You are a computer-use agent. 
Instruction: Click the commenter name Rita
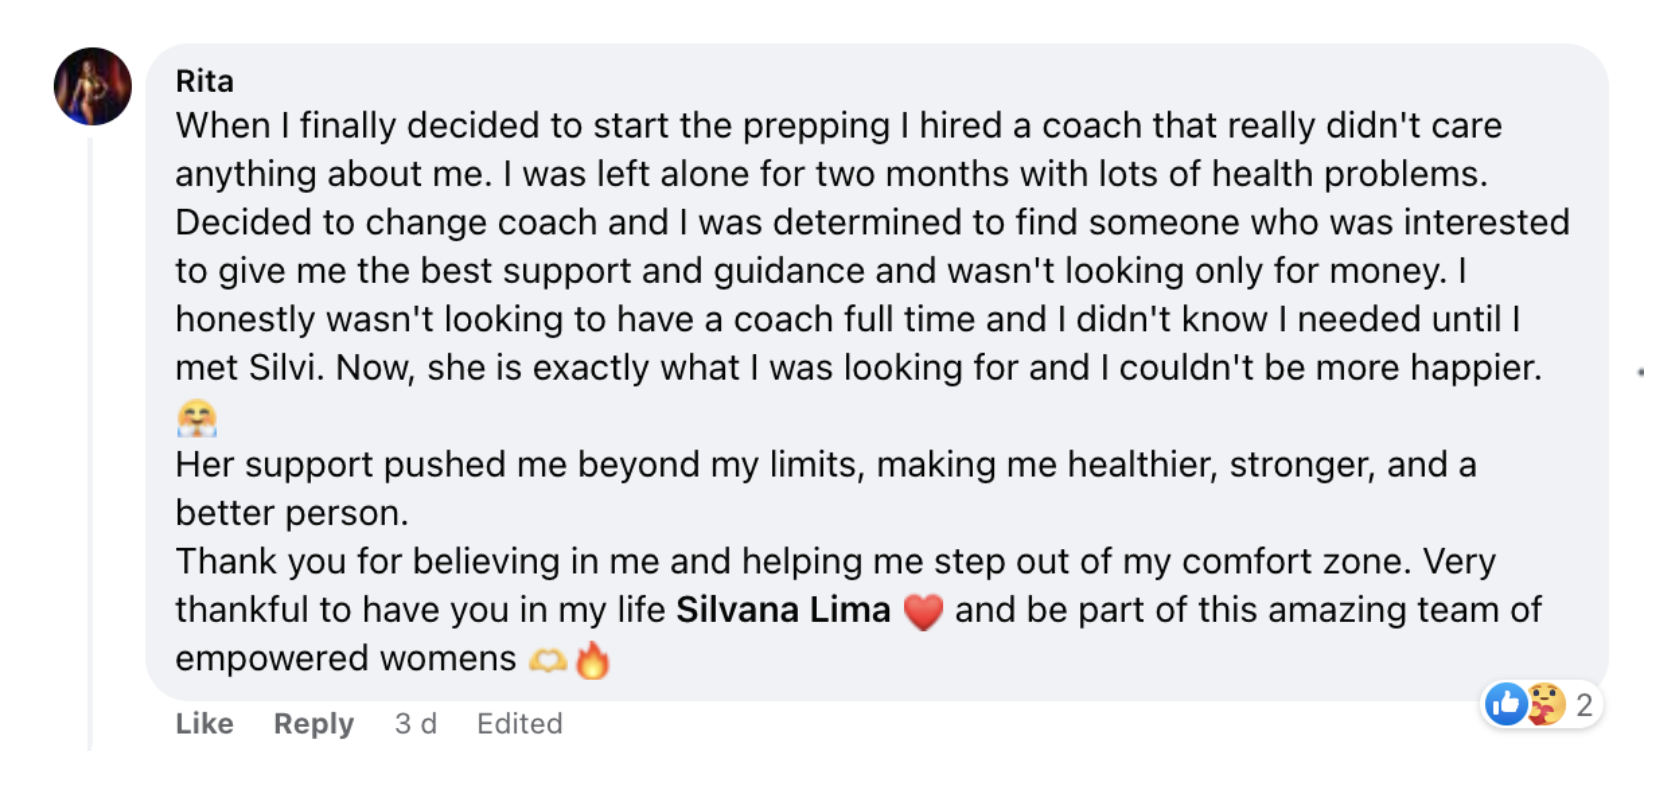204,81
